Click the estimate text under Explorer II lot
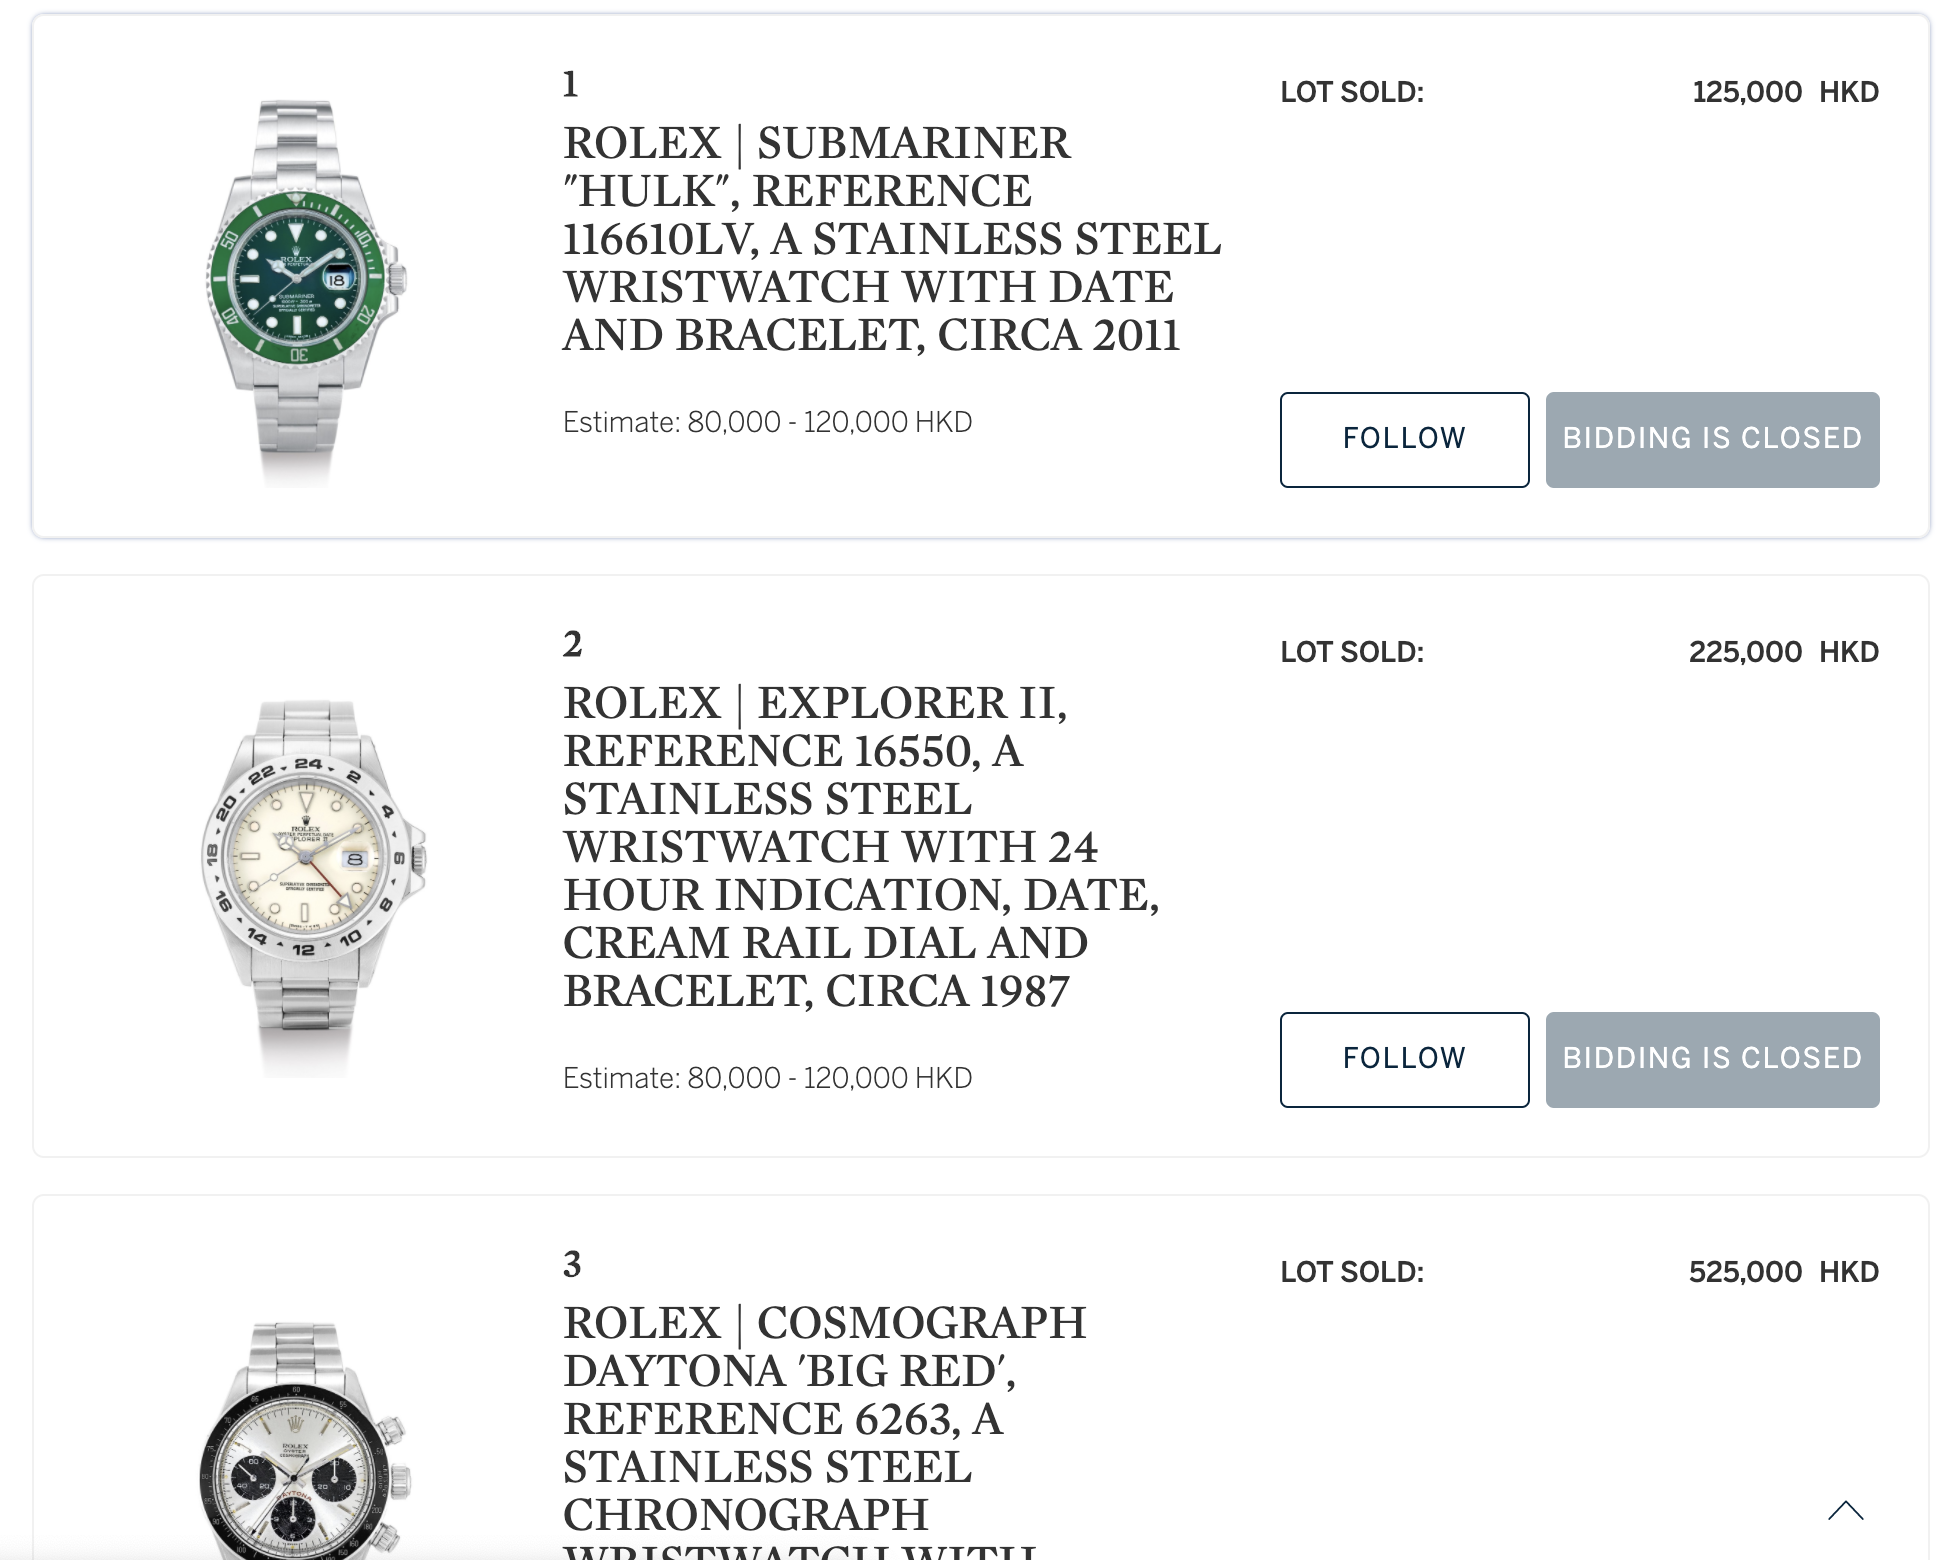Image resolution: width=1944 pixels, height=1560 pixels. (767, 1078)
